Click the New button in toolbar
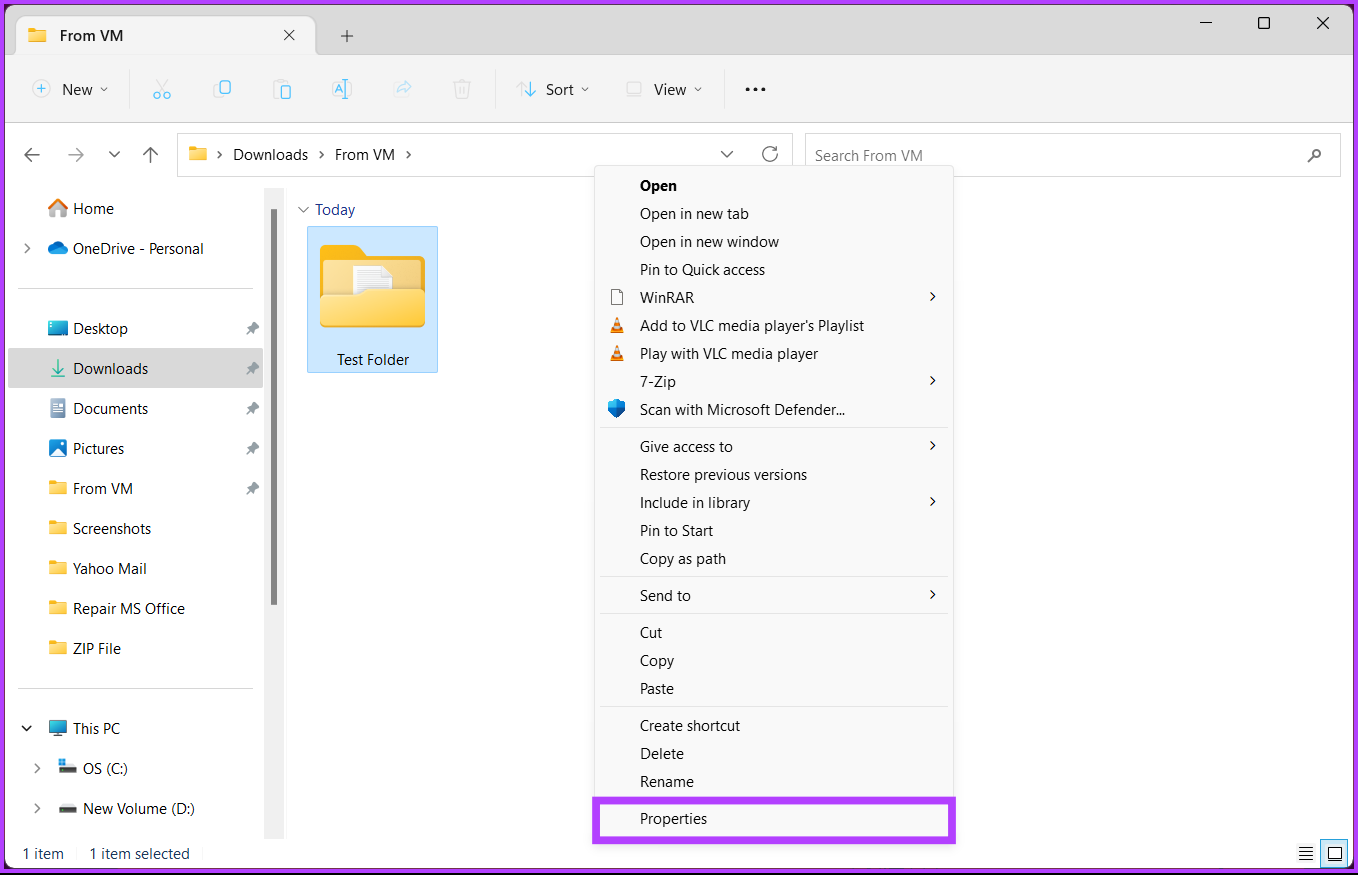 [70, 89]
